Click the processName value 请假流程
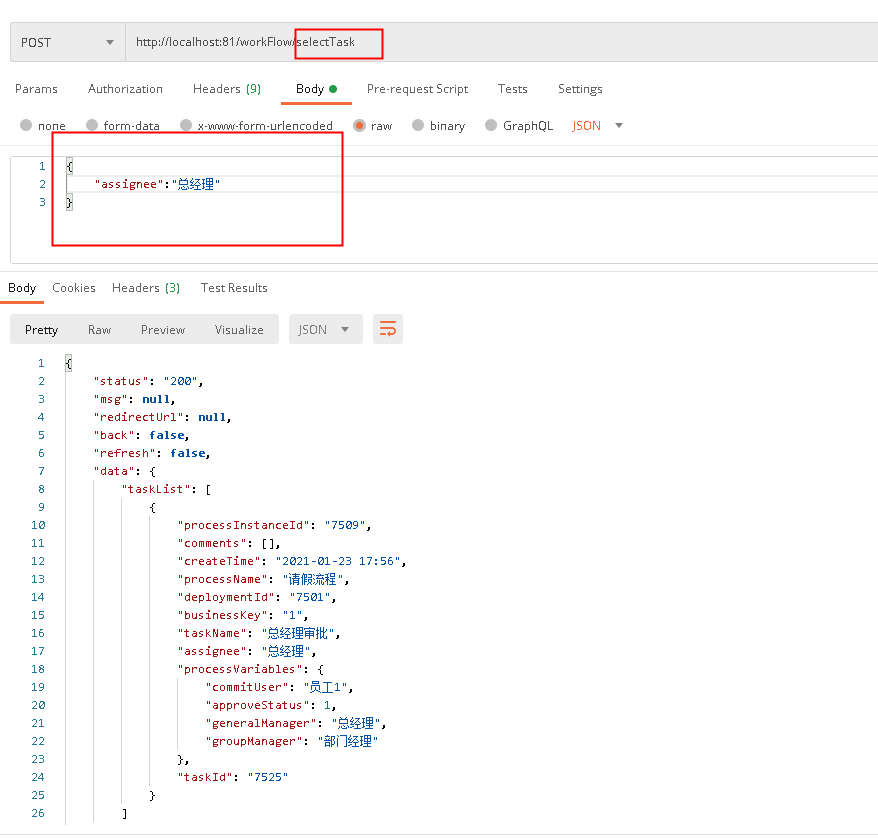The image size is (878, 838). (x=312, y=579)
